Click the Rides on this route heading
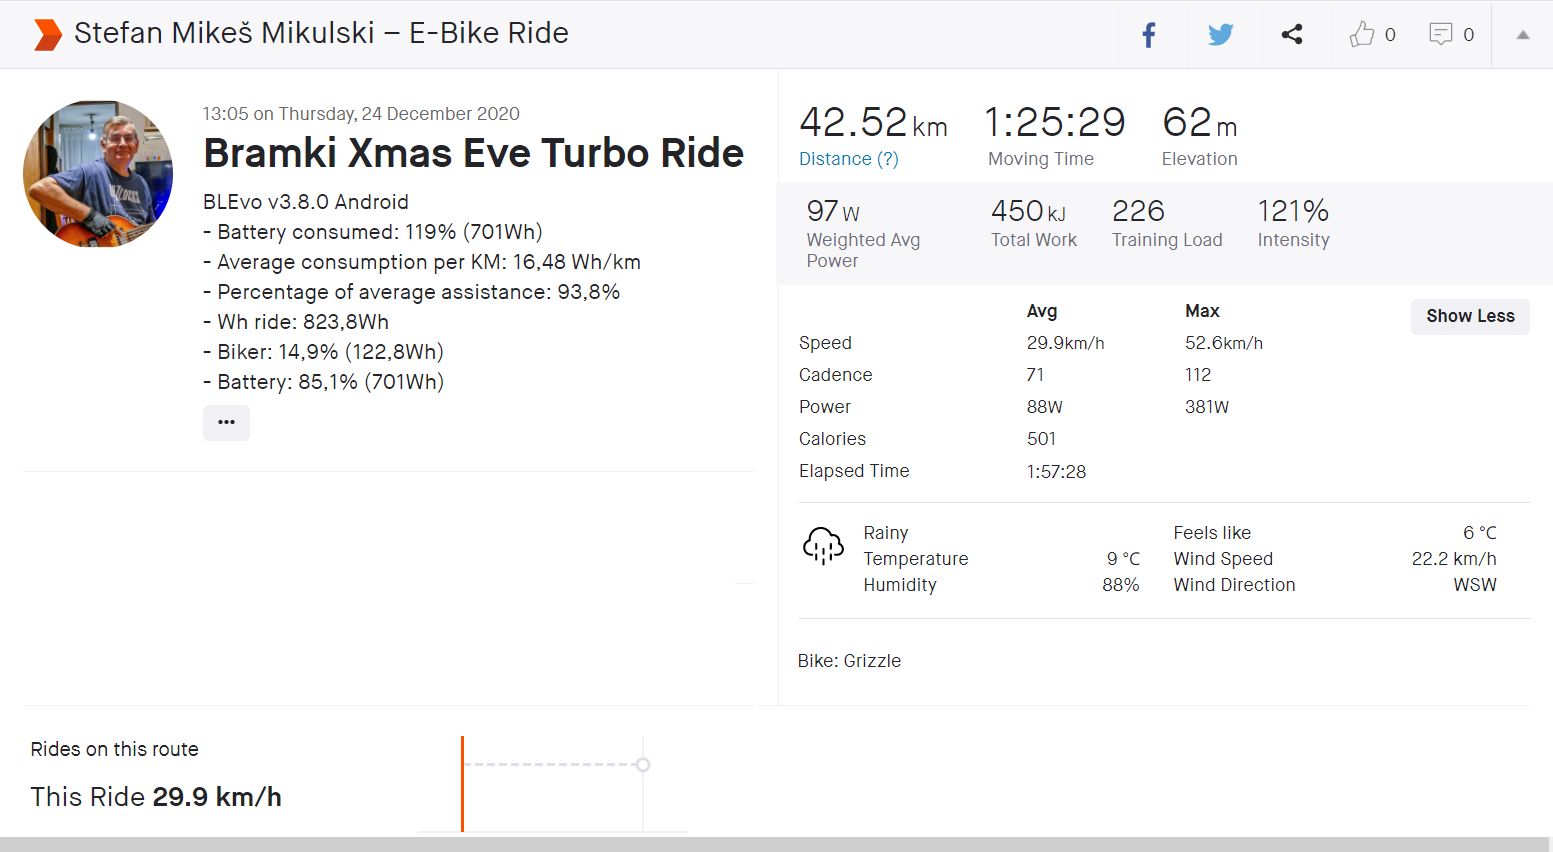1553x852 pixels. coord(114,749)
